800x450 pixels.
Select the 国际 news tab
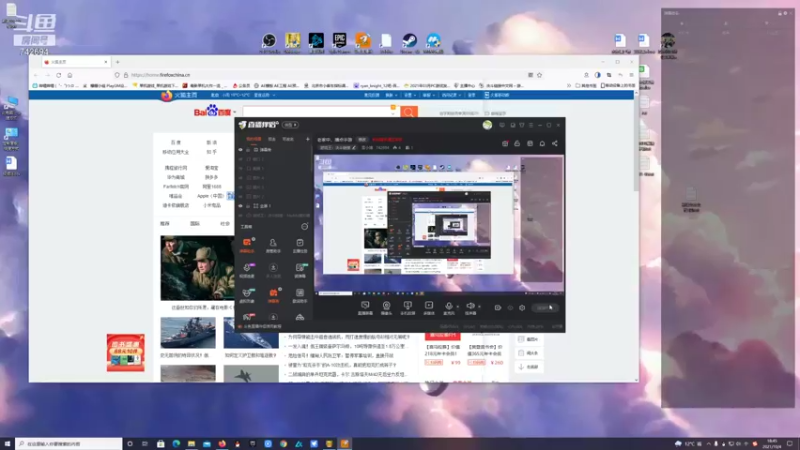pos(195,223)
